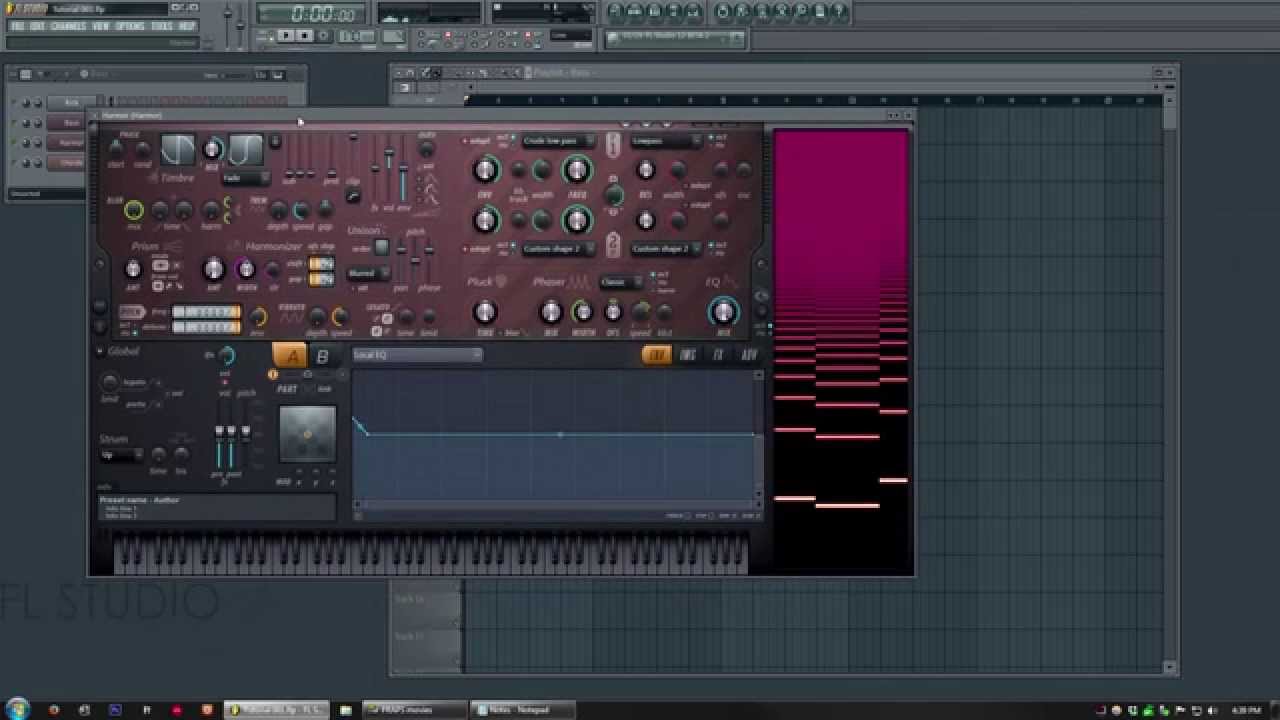Image resolution: width=1280 pixels, height=720 pixels.
Task: Click the filter 1 env knob
Action: 485,170
